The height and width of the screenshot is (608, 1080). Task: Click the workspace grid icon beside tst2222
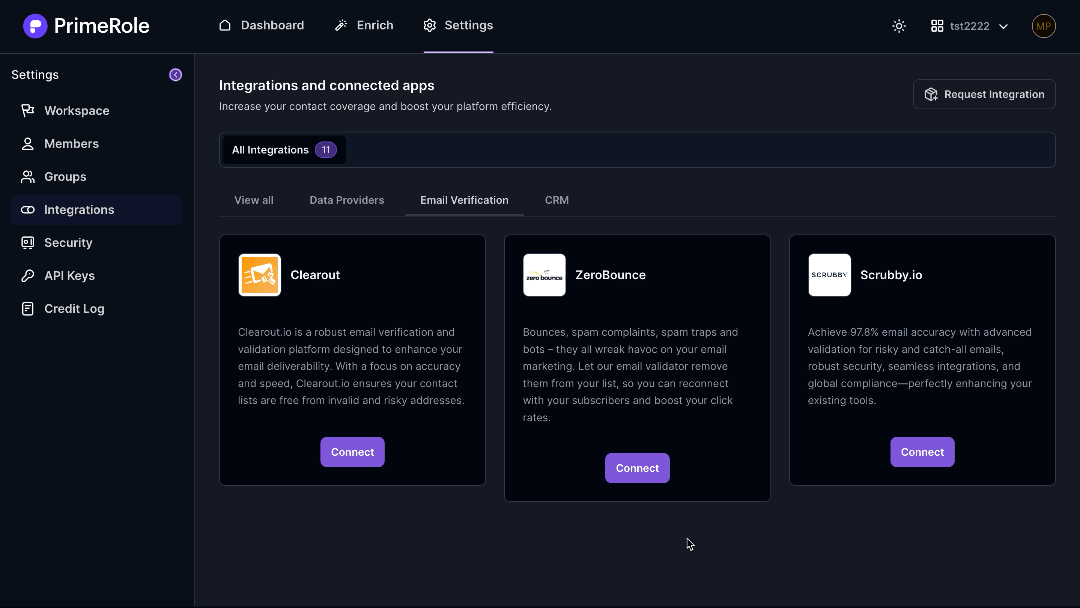click(x=937, y=26)
